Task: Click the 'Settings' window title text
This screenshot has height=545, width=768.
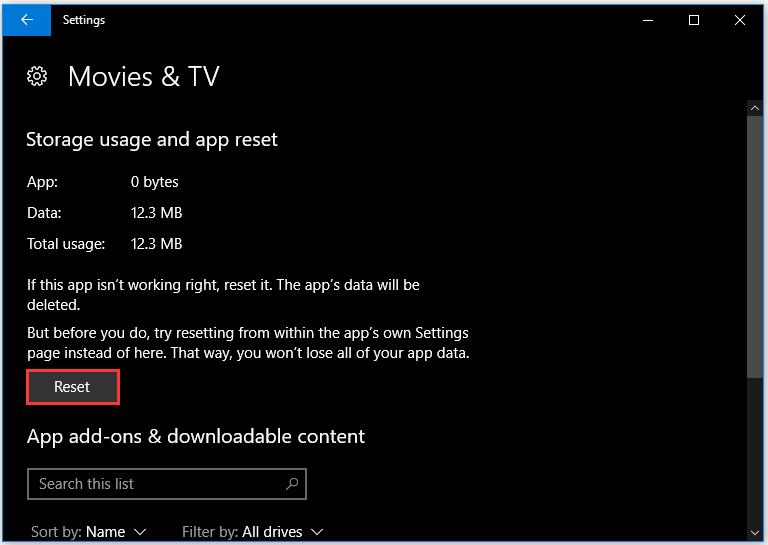Action: [x=84, y=20]
